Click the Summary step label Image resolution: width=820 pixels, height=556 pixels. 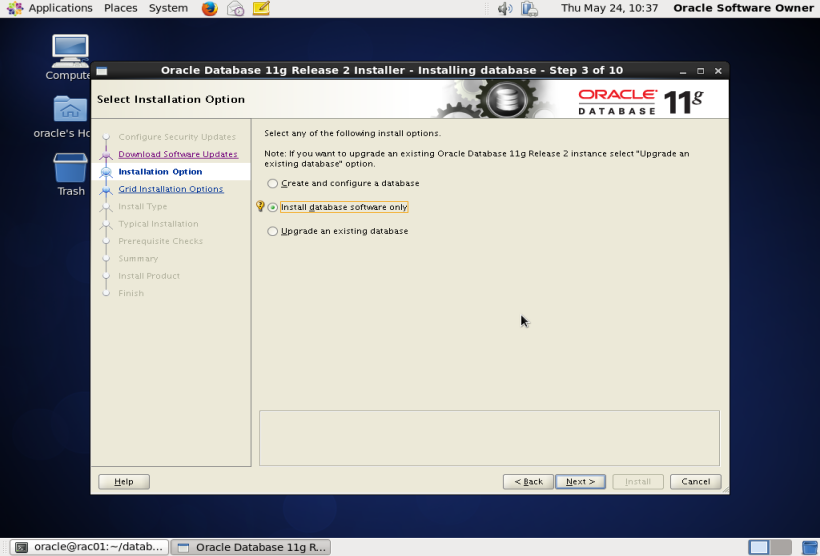click(138, 258)
